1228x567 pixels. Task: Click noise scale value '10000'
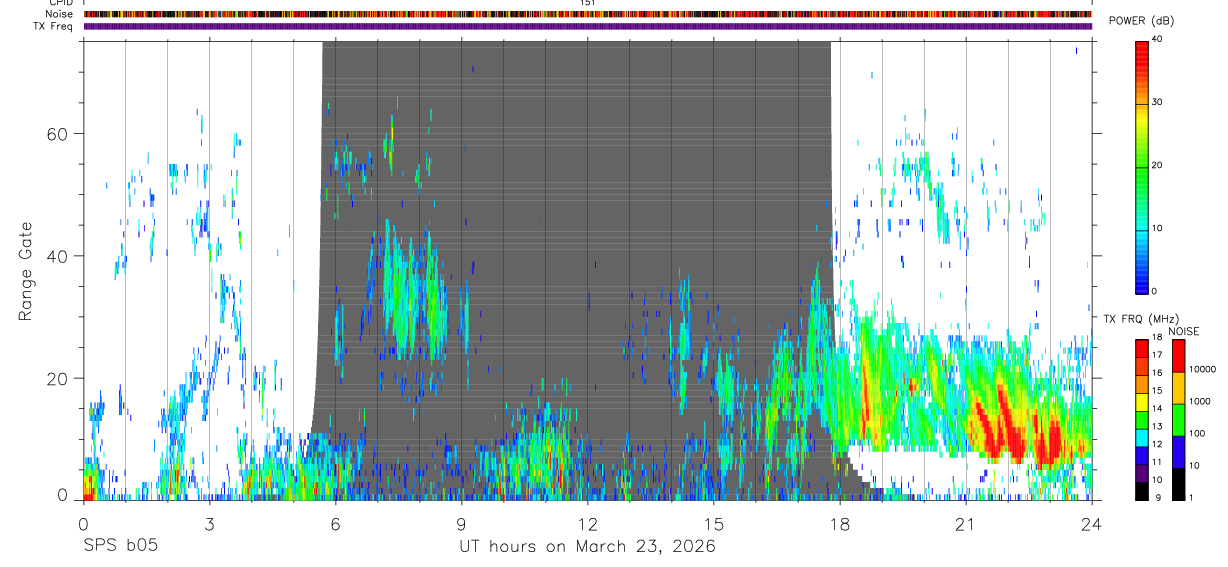pyautogui.click(x=1202, y=369)
